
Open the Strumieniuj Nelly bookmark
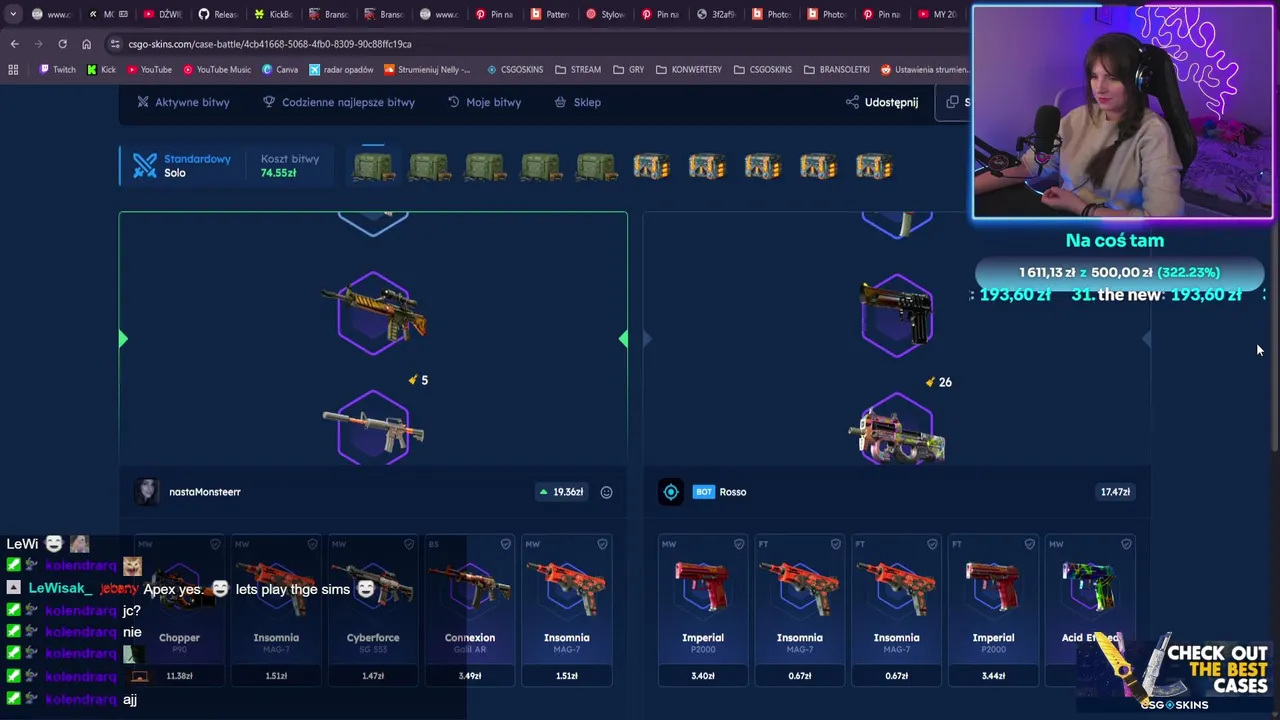[427, 70]
